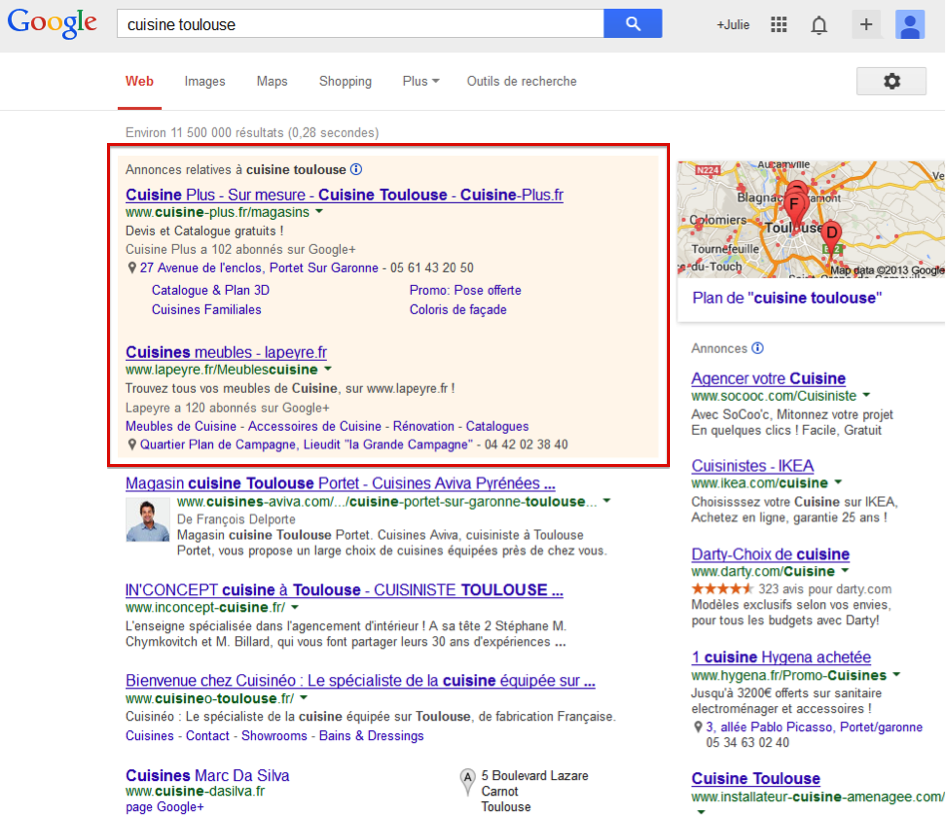Click Meubles de Cuisine sitelink
The width and height of the screenshot is (946, 818).
pyautogui.click(x=181, y=426)
